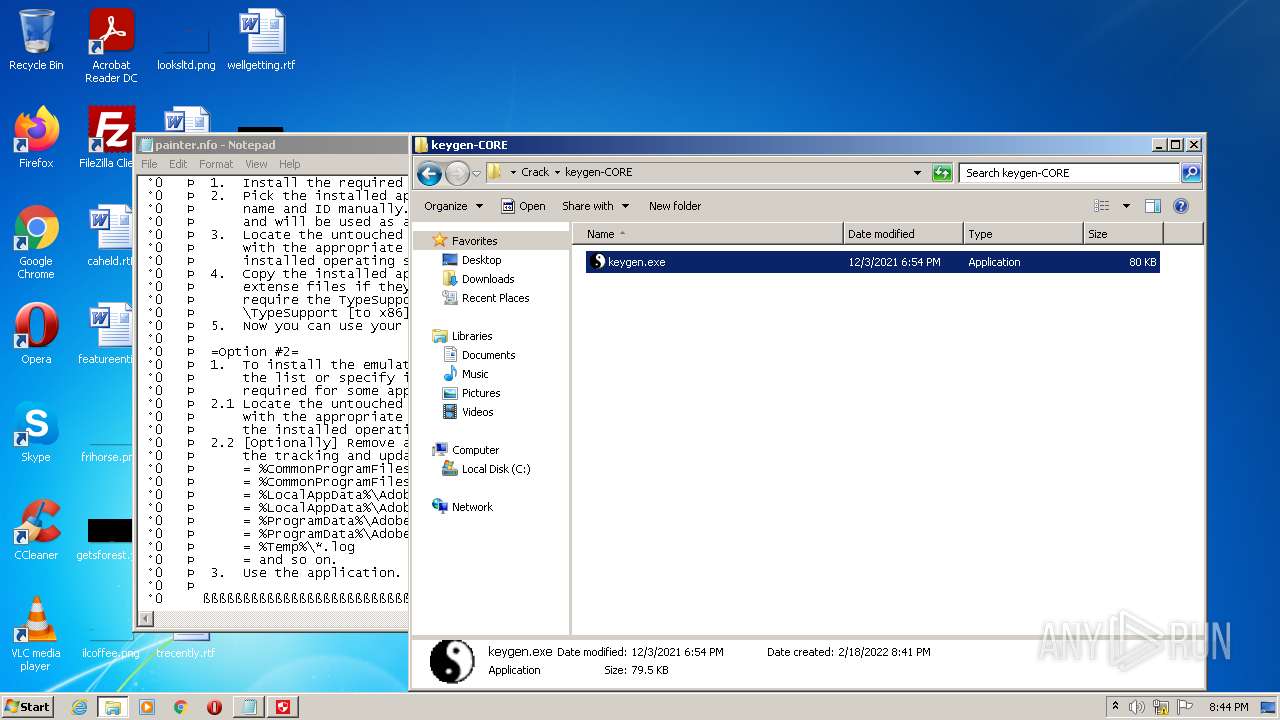Open Notepad Help menu
This screenshot has height=720, width=1280.
[x=289, y=164]
